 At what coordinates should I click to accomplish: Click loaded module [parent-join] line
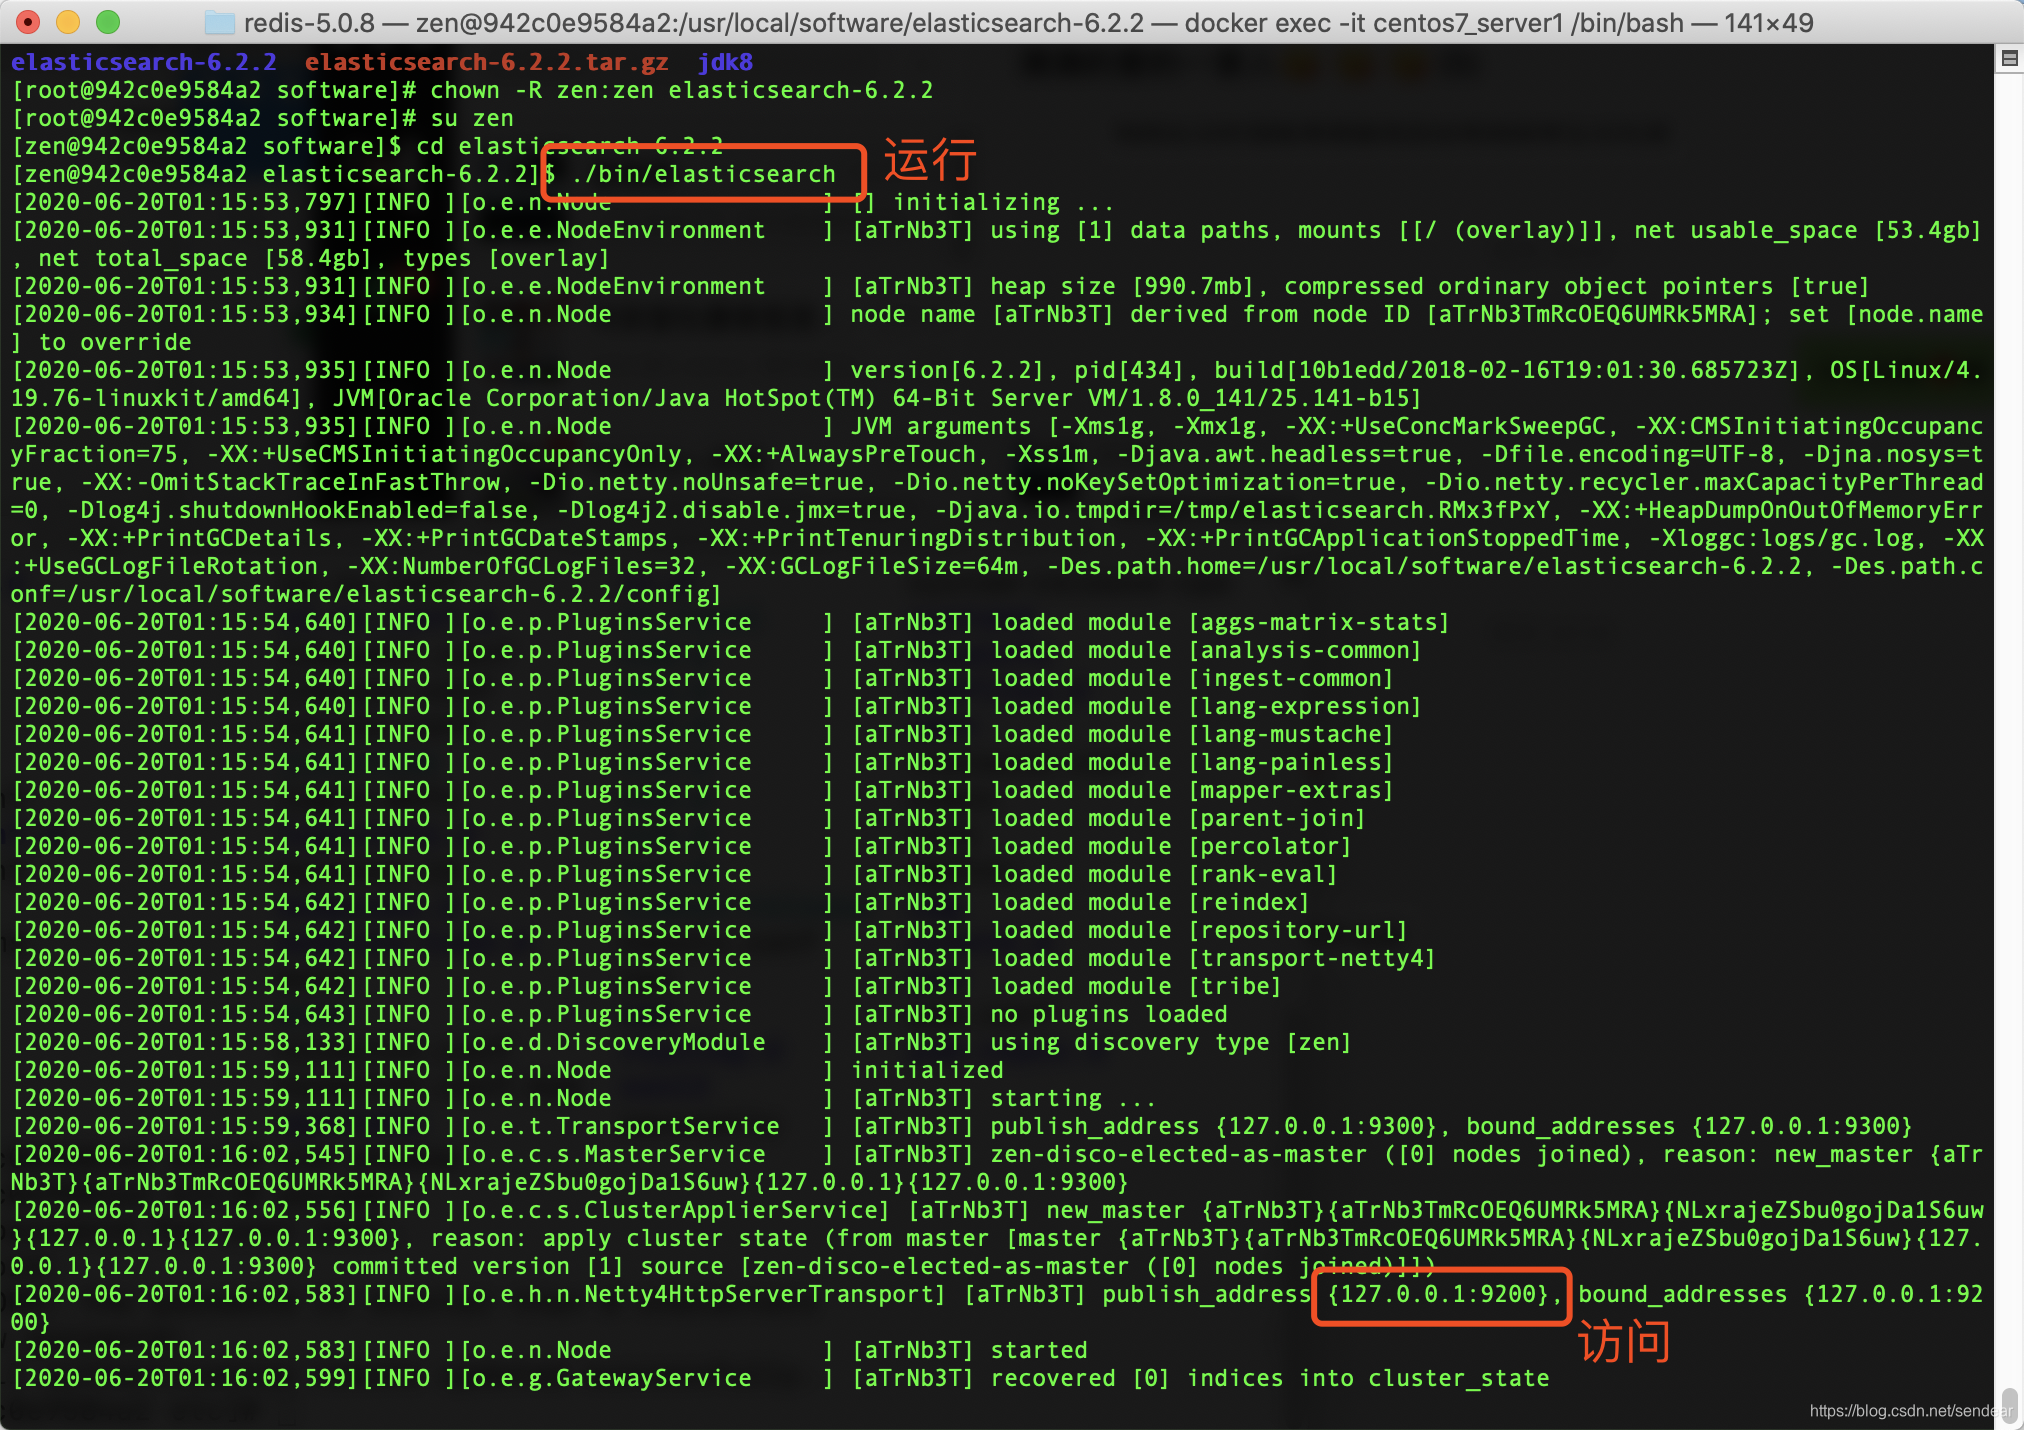point(688,818)
